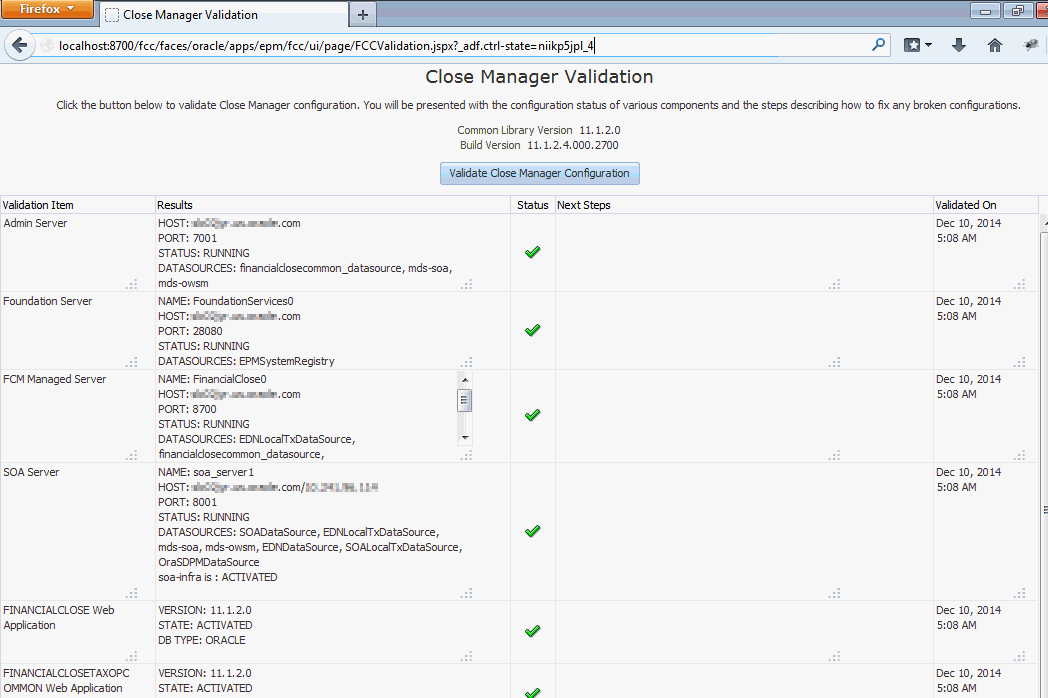Open a new tab with plus button
The width and height of the screenshot is (1048, 698).
coord(362,15)
